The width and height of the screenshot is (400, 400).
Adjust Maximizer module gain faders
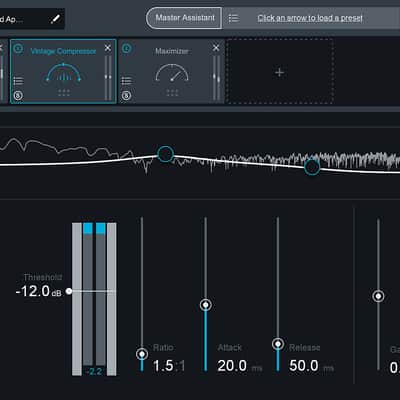click(216, 78)
